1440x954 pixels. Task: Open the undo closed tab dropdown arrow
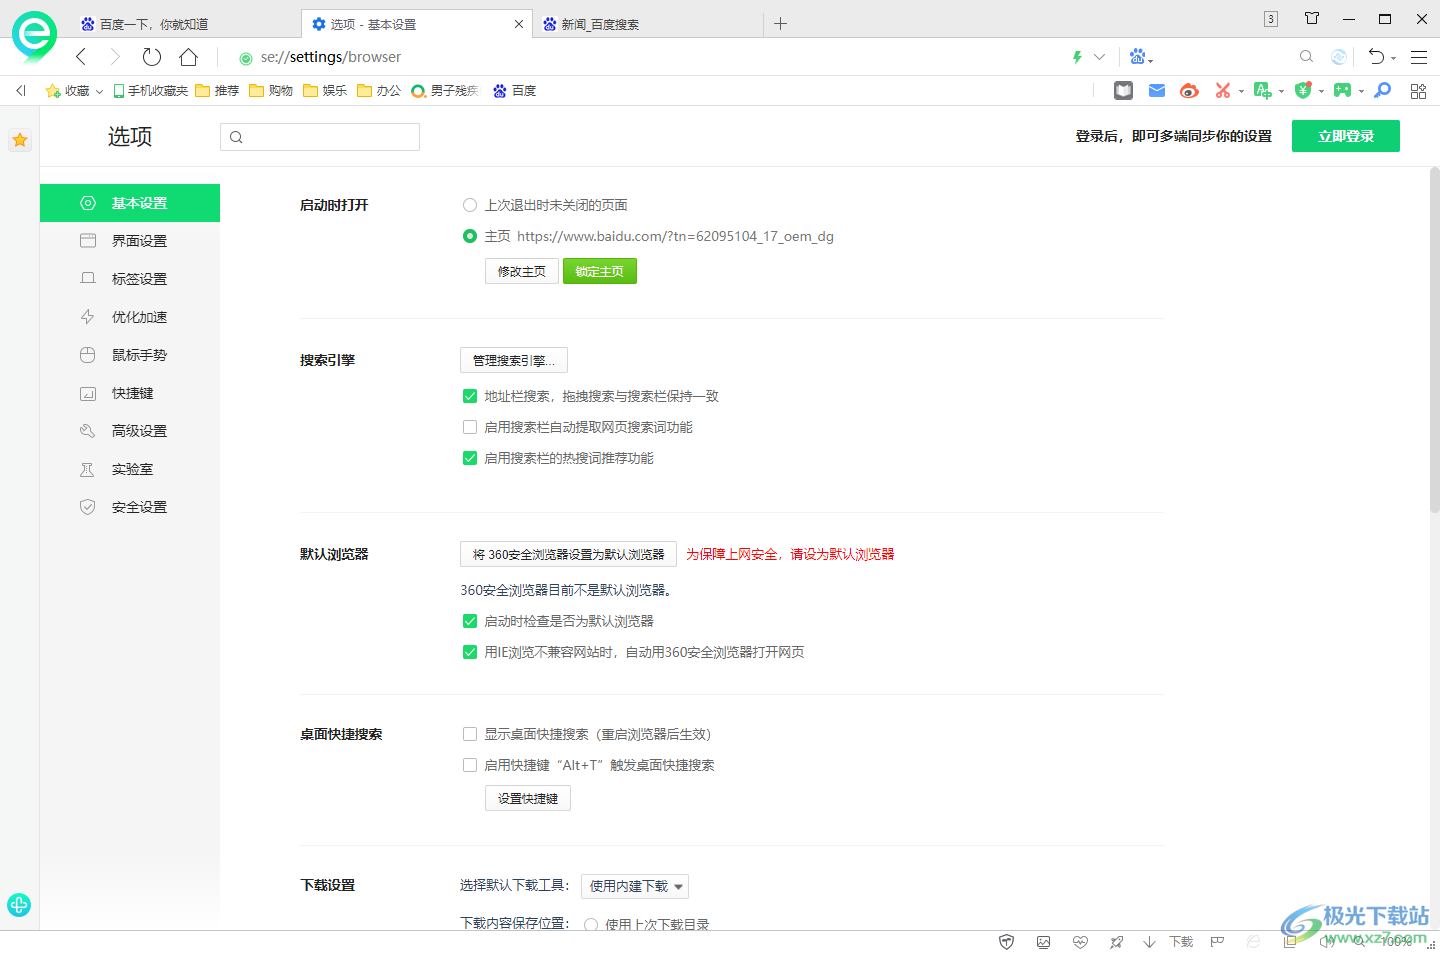click(x=1393, y=59)
